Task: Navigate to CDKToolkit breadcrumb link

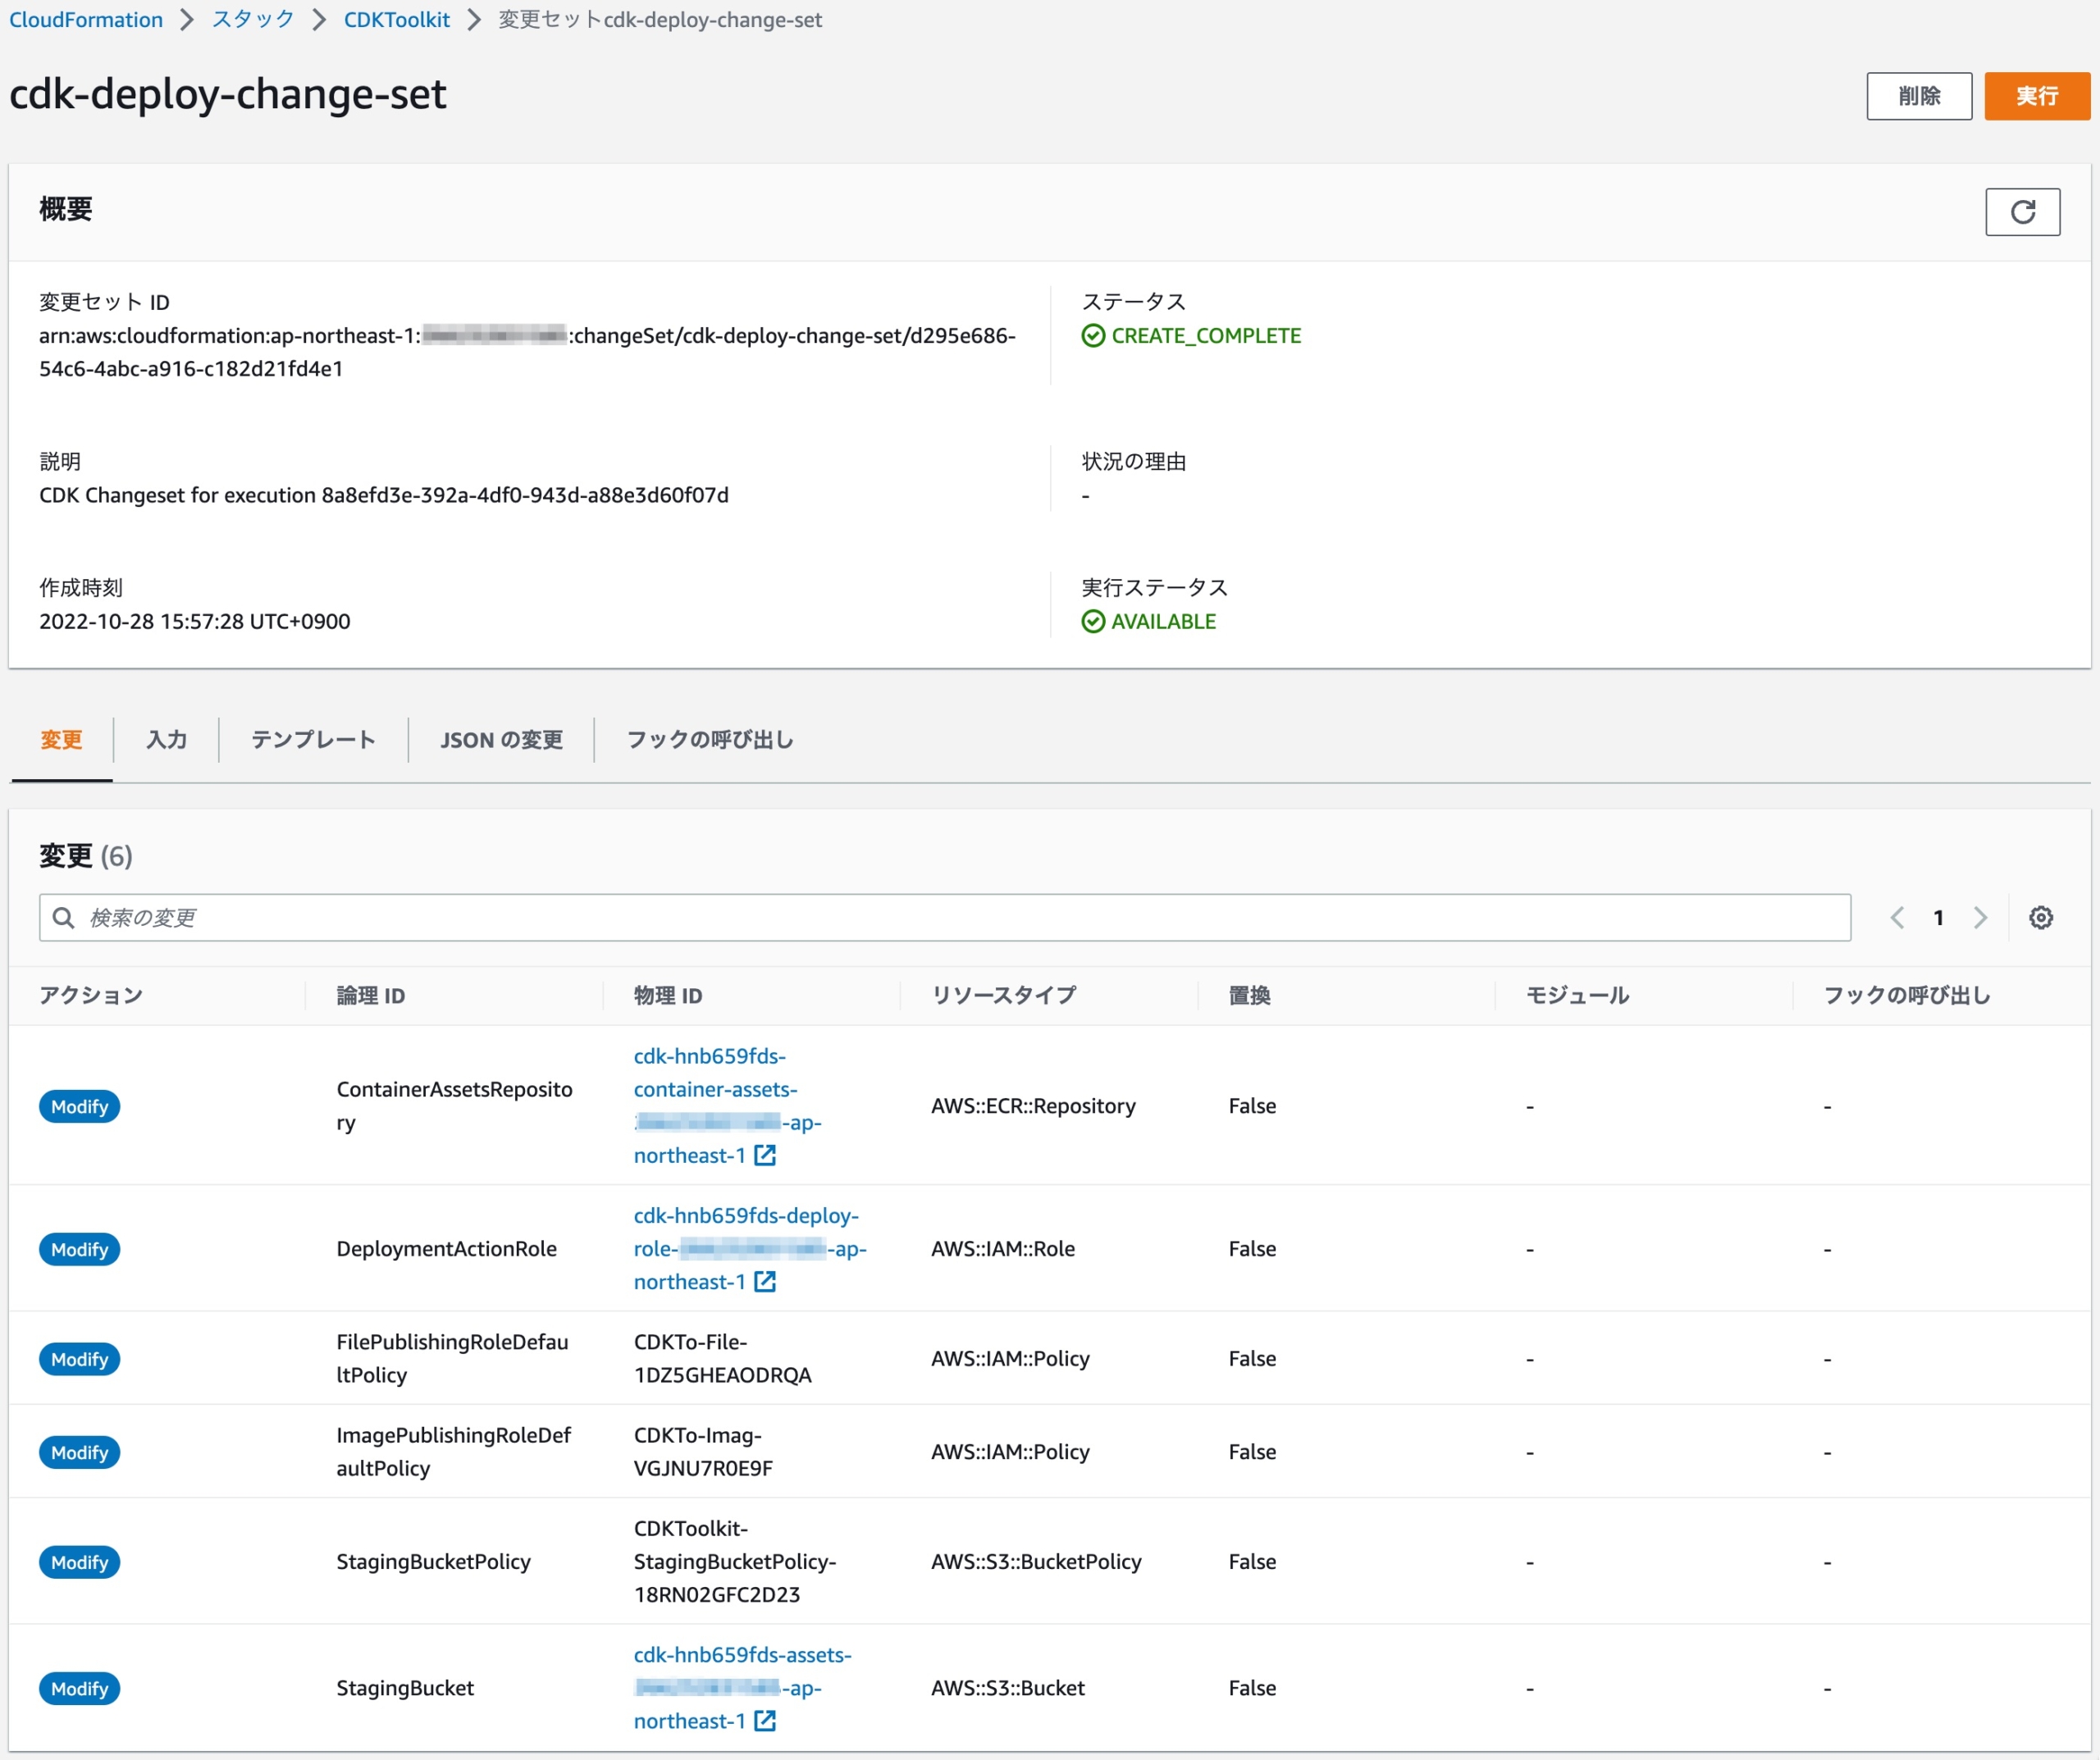Action: coord(396,20)
